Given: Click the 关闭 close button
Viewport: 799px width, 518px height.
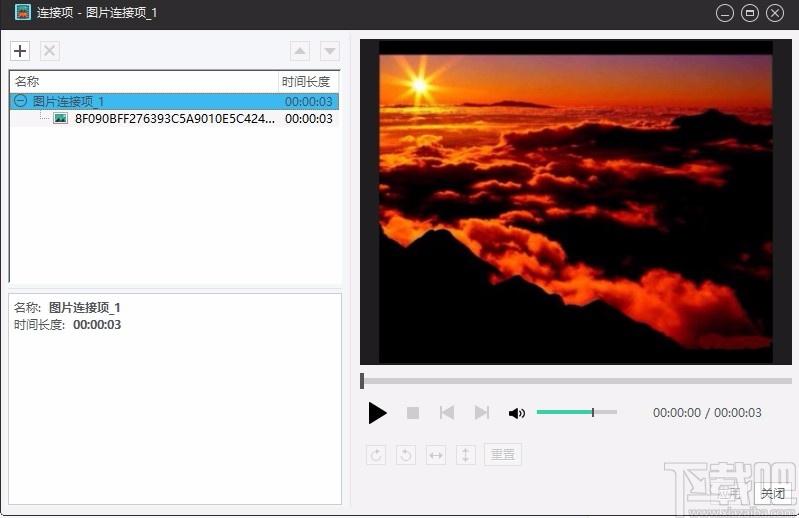Looking at the screenshot, I should point(773,493).
